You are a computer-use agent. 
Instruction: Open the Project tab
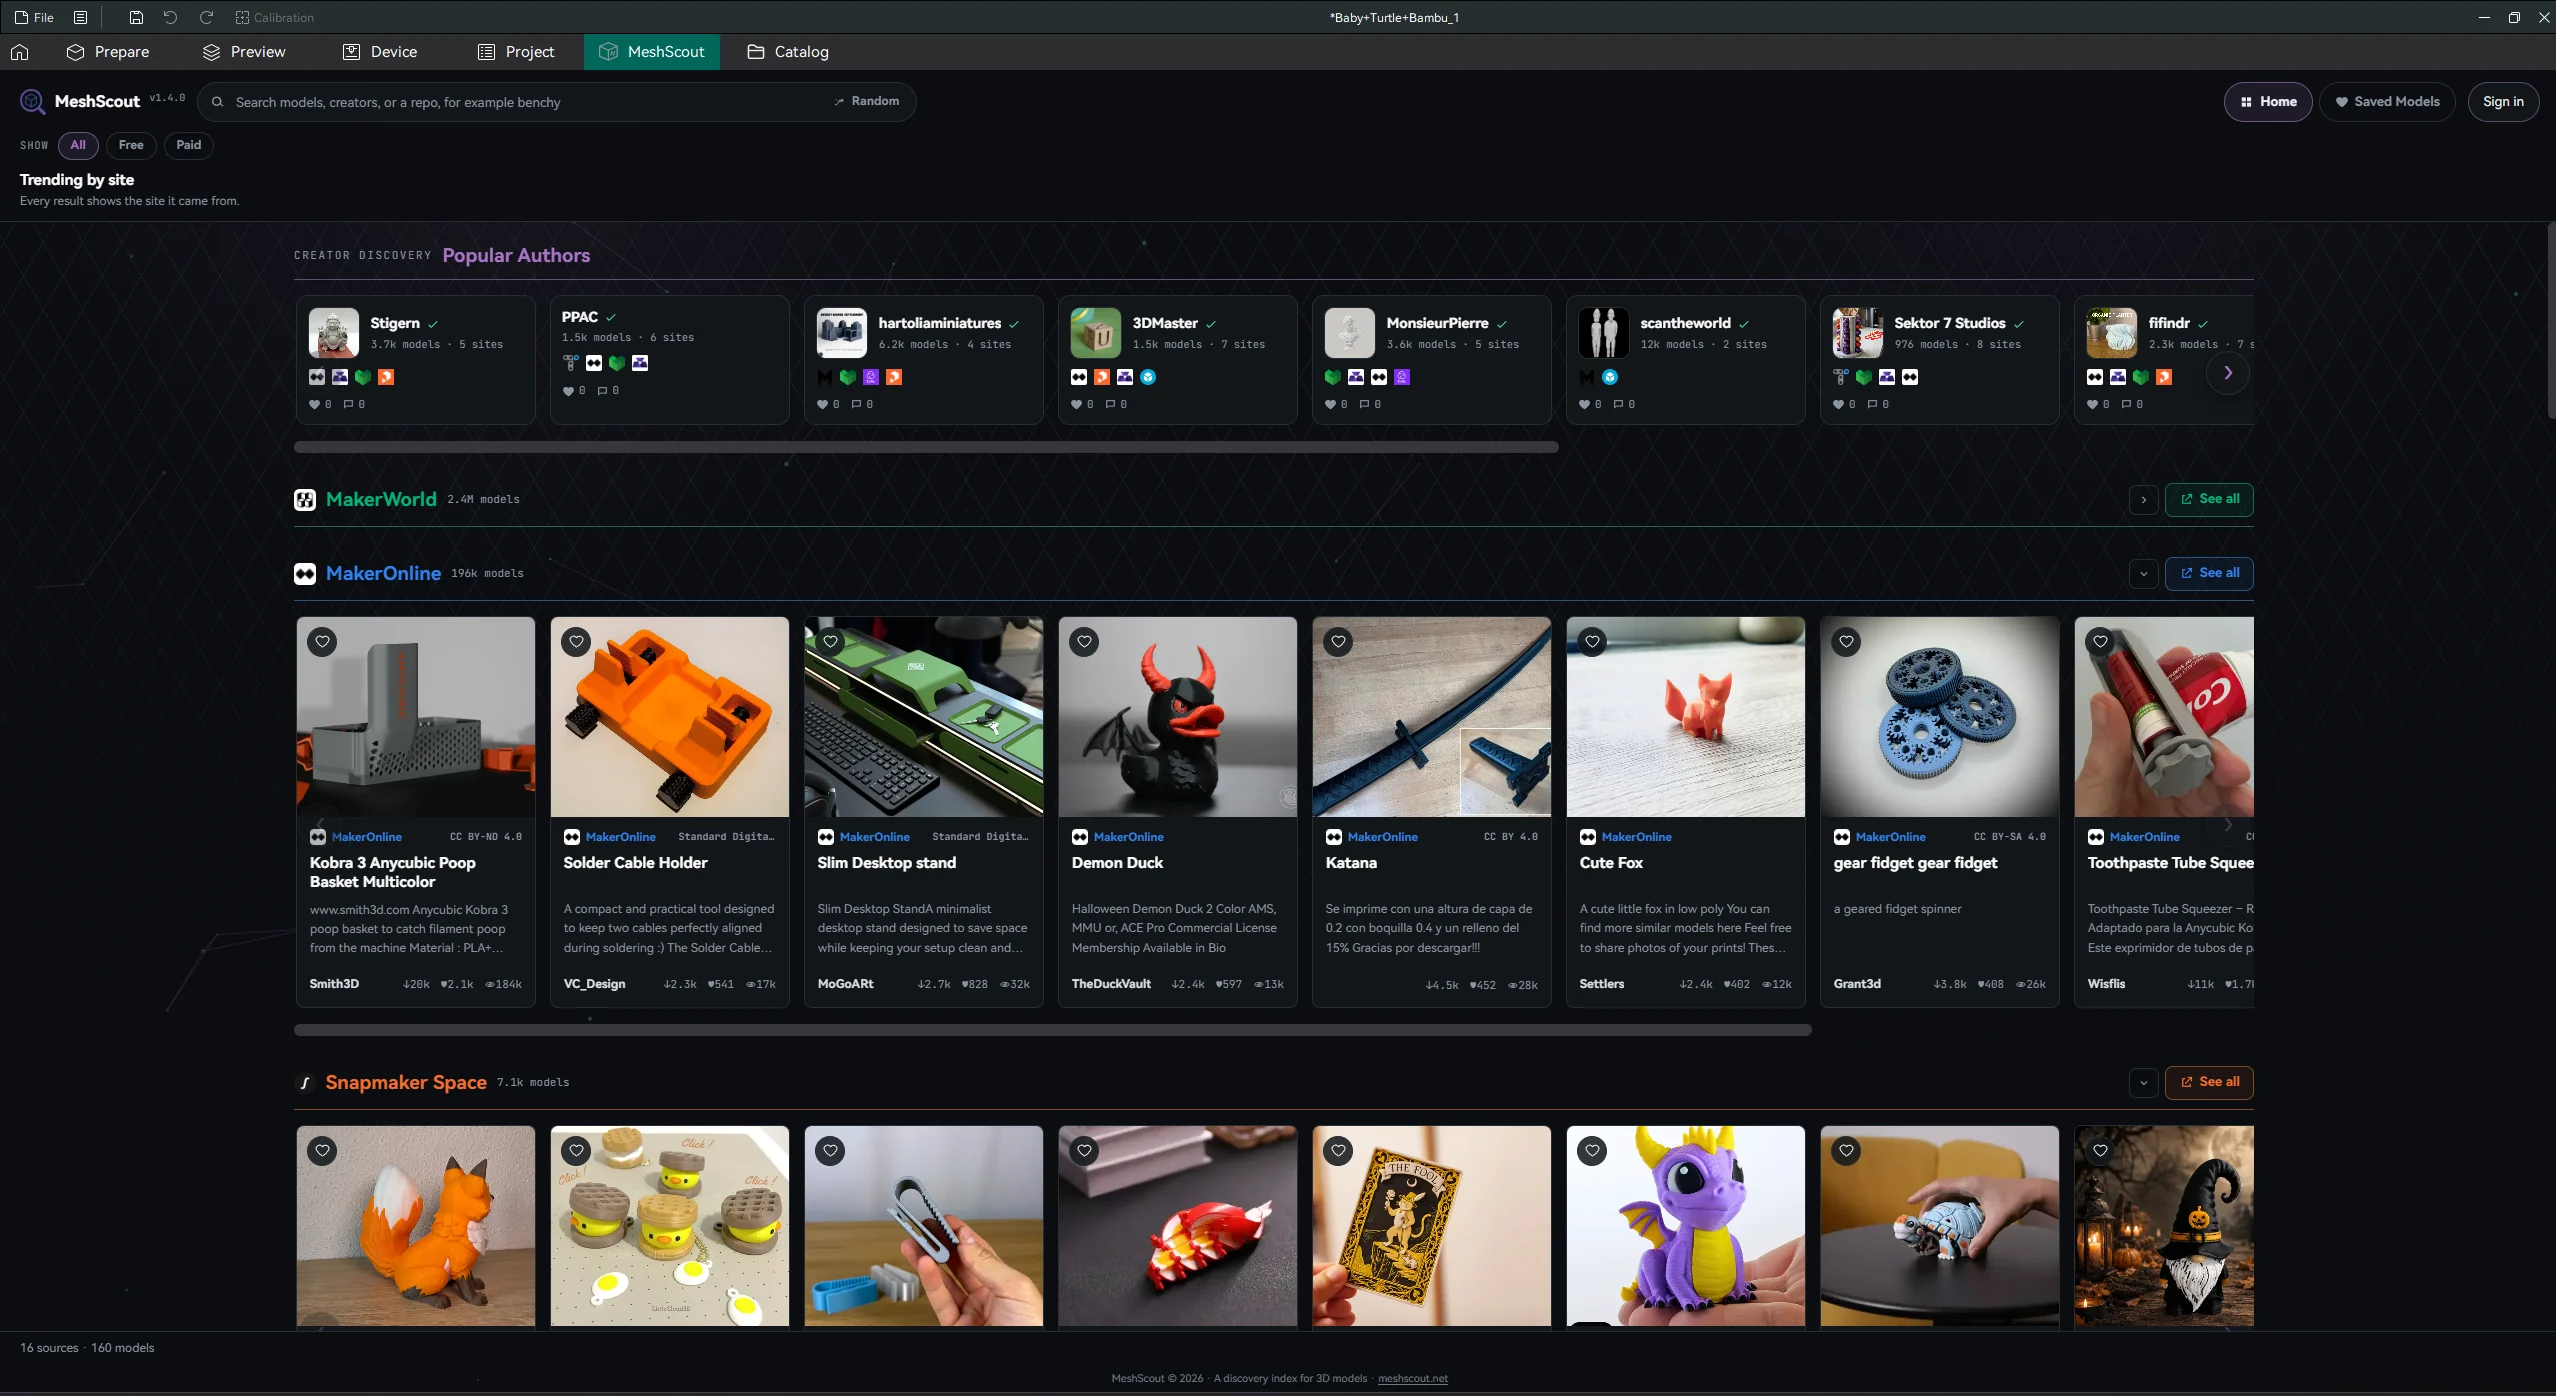click(x=516, y=52)
